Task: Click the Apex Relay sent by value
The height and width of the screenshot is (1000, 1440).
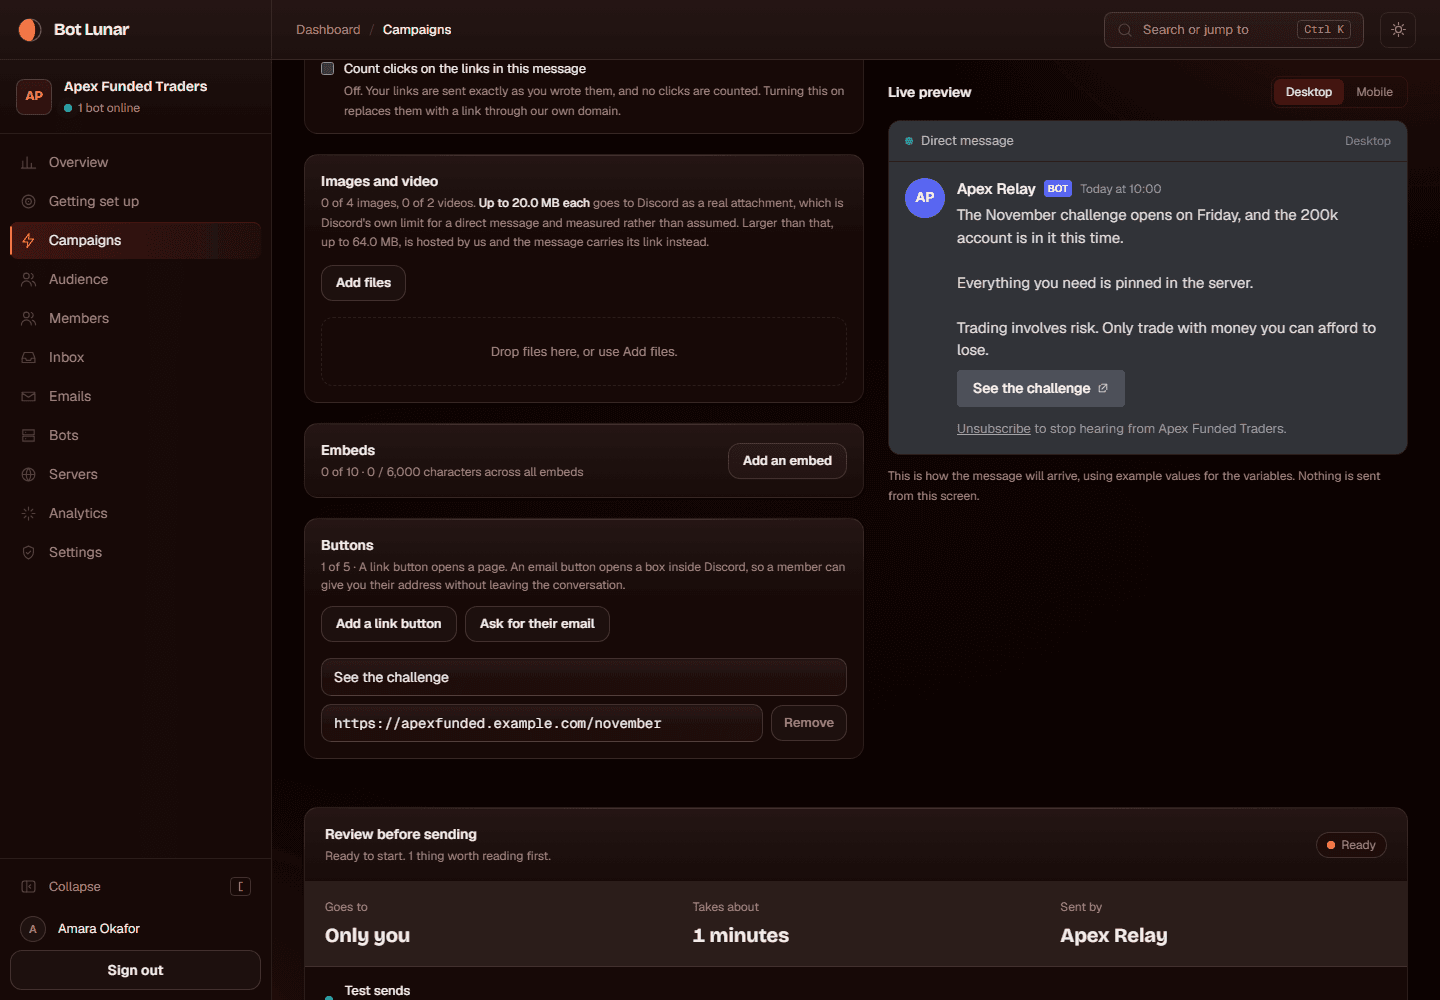Action: click(1114, 936)
